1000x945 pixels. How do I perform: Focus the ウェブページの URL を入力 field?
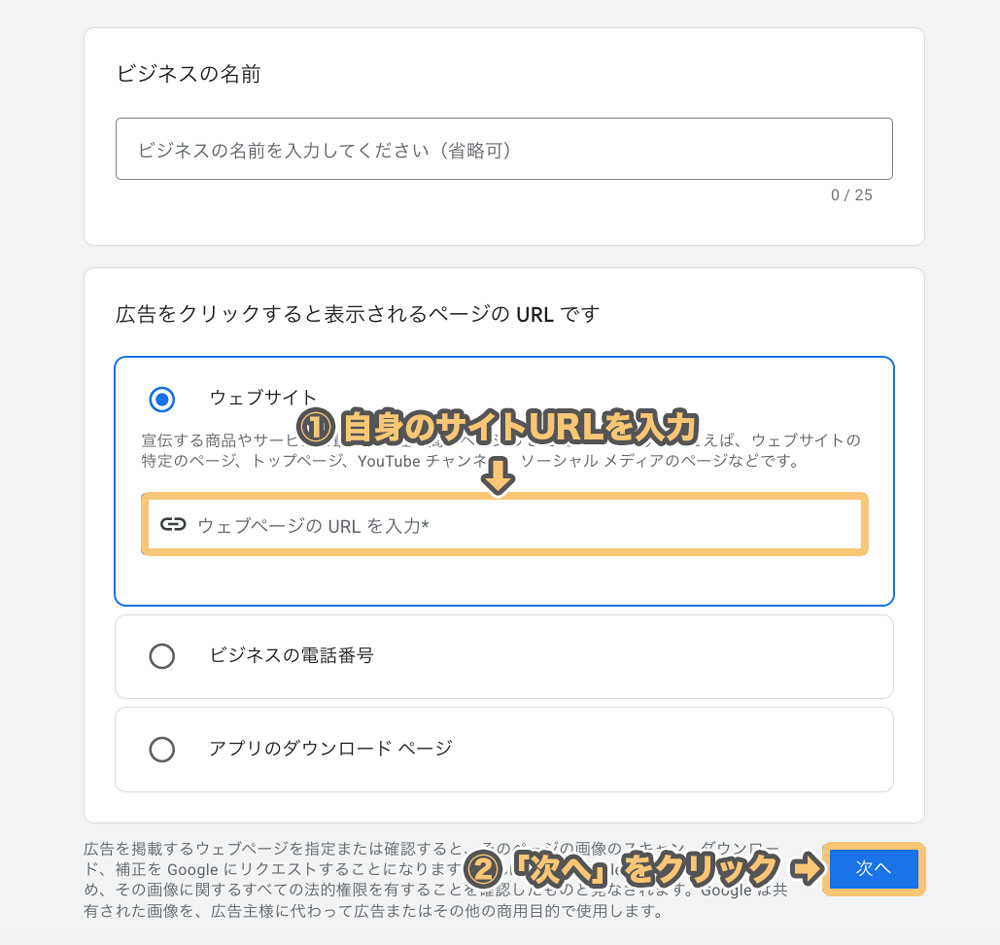[504, 524]
